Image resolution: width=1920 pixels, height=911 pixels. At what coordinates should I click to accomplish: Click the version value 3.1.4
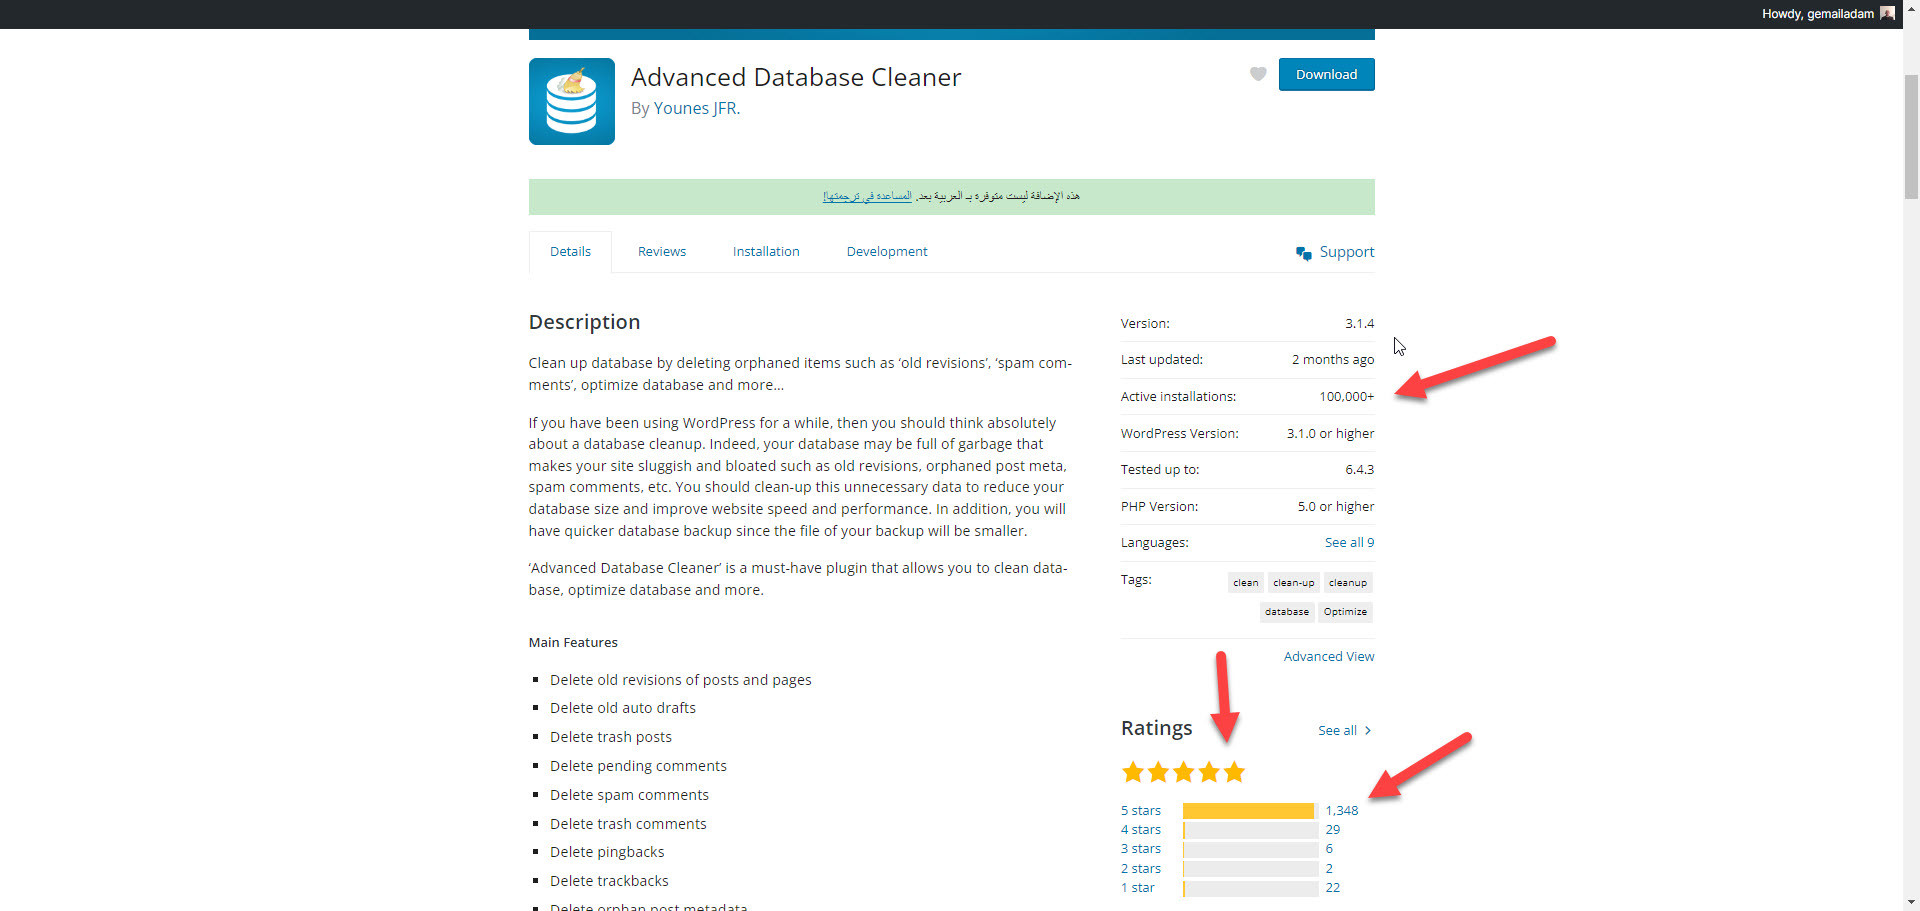click(1359, 324)
